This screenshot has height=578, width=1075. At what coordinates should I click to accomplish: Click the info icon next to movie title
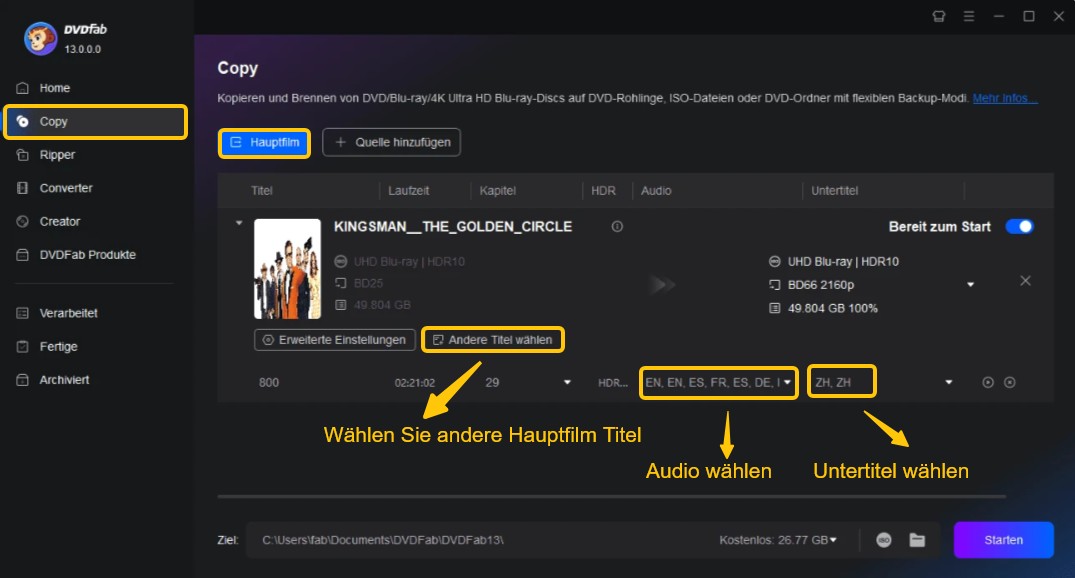tap(617, 226)
